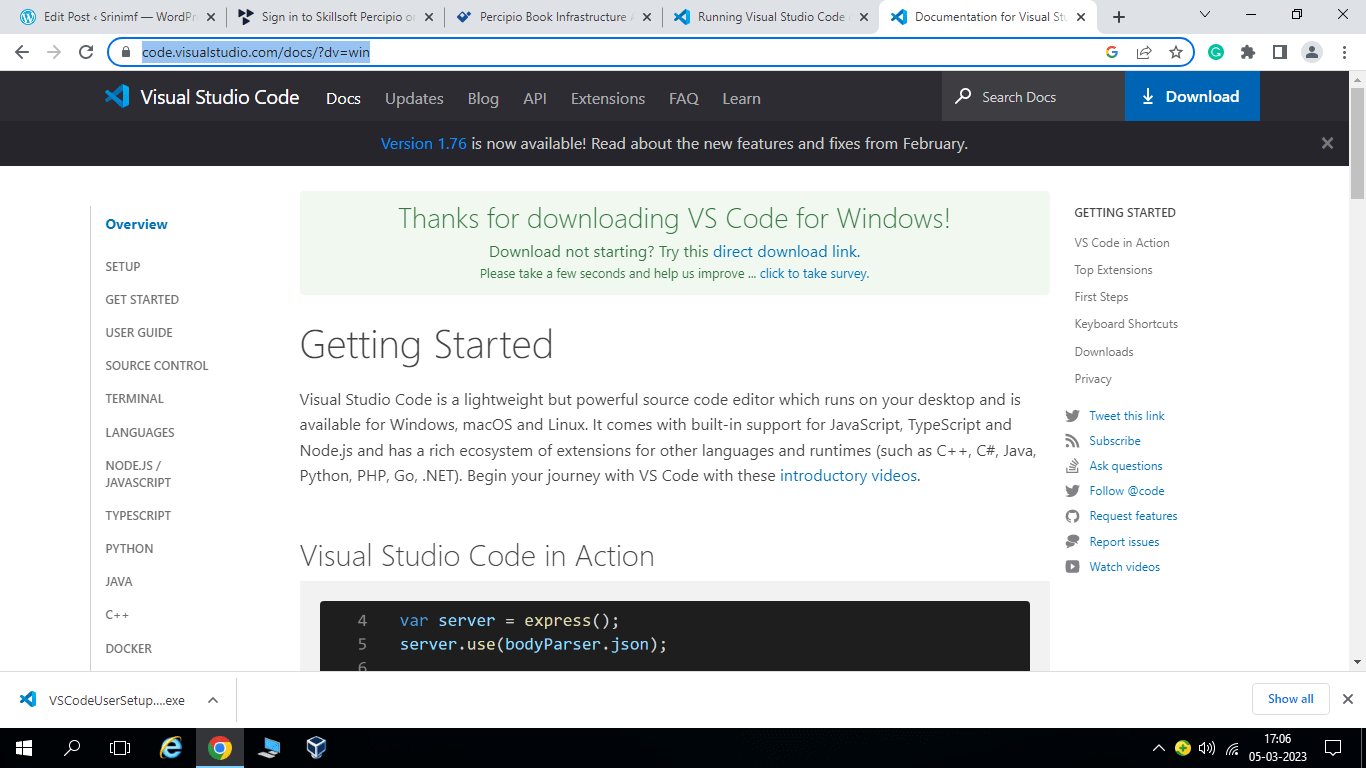The width and height of the screenshot is (1366, 768).
Task: Follow the direct download link
Action: (785, 252)
